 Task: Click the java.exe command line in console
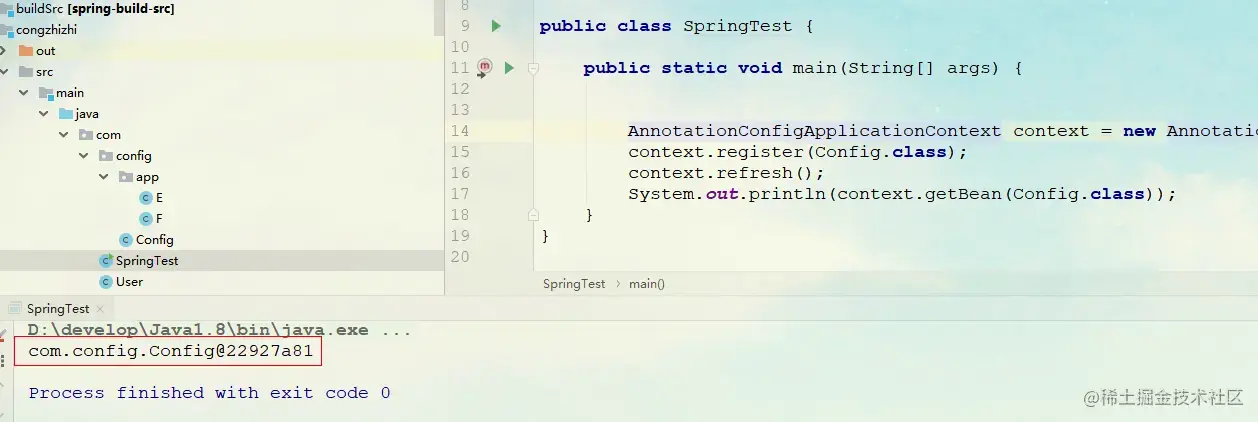coord(220,330)
